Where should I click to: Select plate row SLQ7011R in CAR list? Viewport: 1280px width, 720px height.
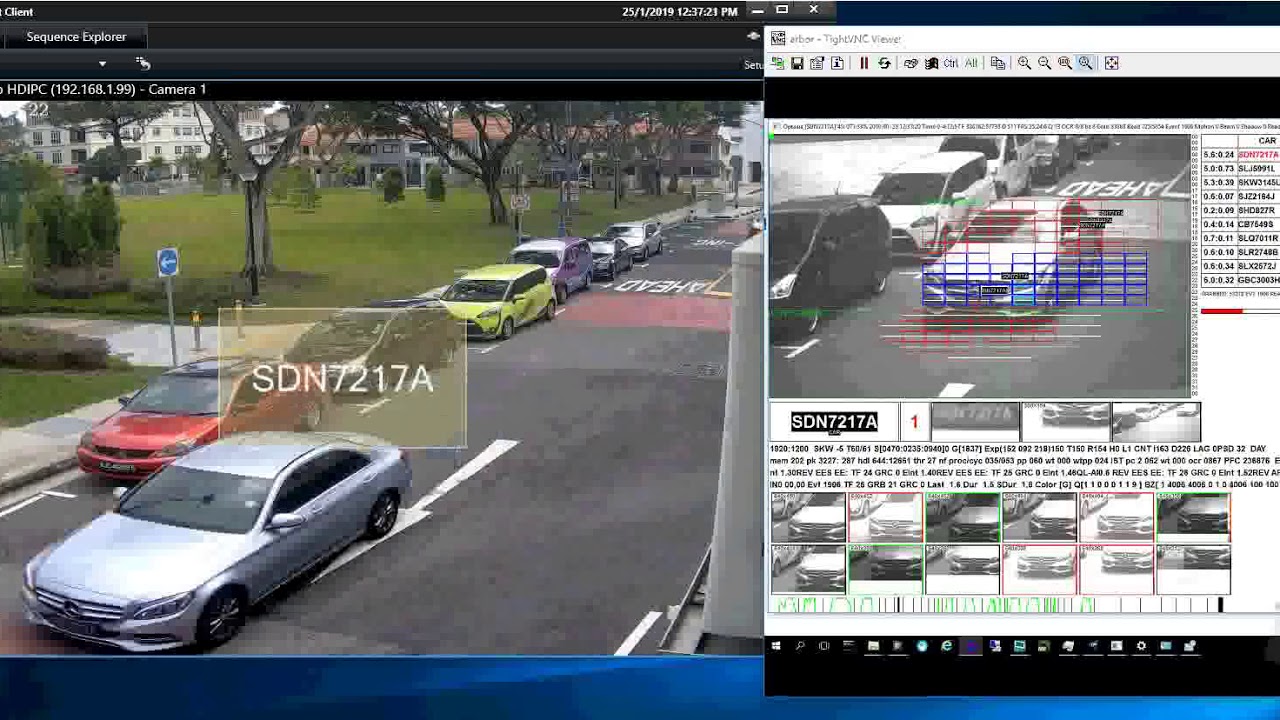pos(1241,239)
